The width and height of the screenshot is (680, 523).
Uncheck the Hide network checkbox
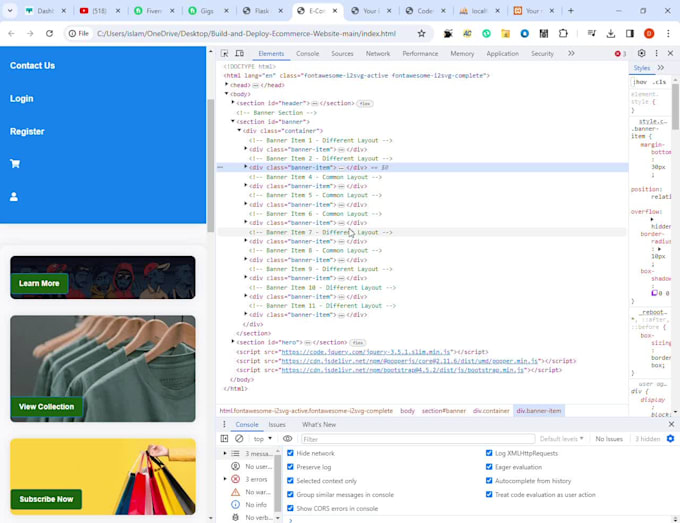click(x=291, y=453)
